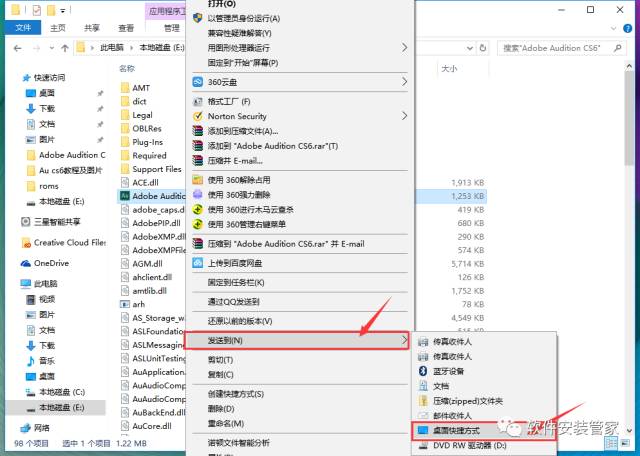This screenshot has width=640, height=456.
Task: Expand the 发送到(N) submenu arrow
Action: coord(404,341)
